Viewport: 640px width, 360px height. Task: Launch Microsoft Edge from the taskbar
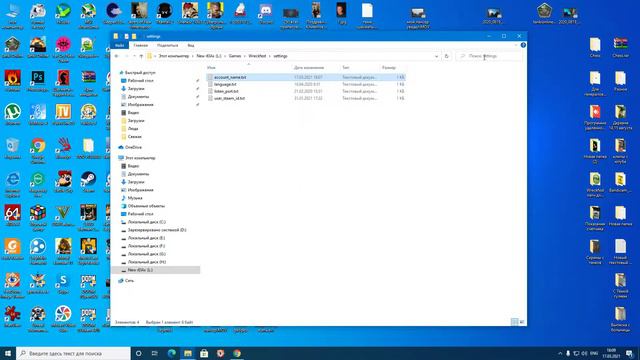coord(171,353)
